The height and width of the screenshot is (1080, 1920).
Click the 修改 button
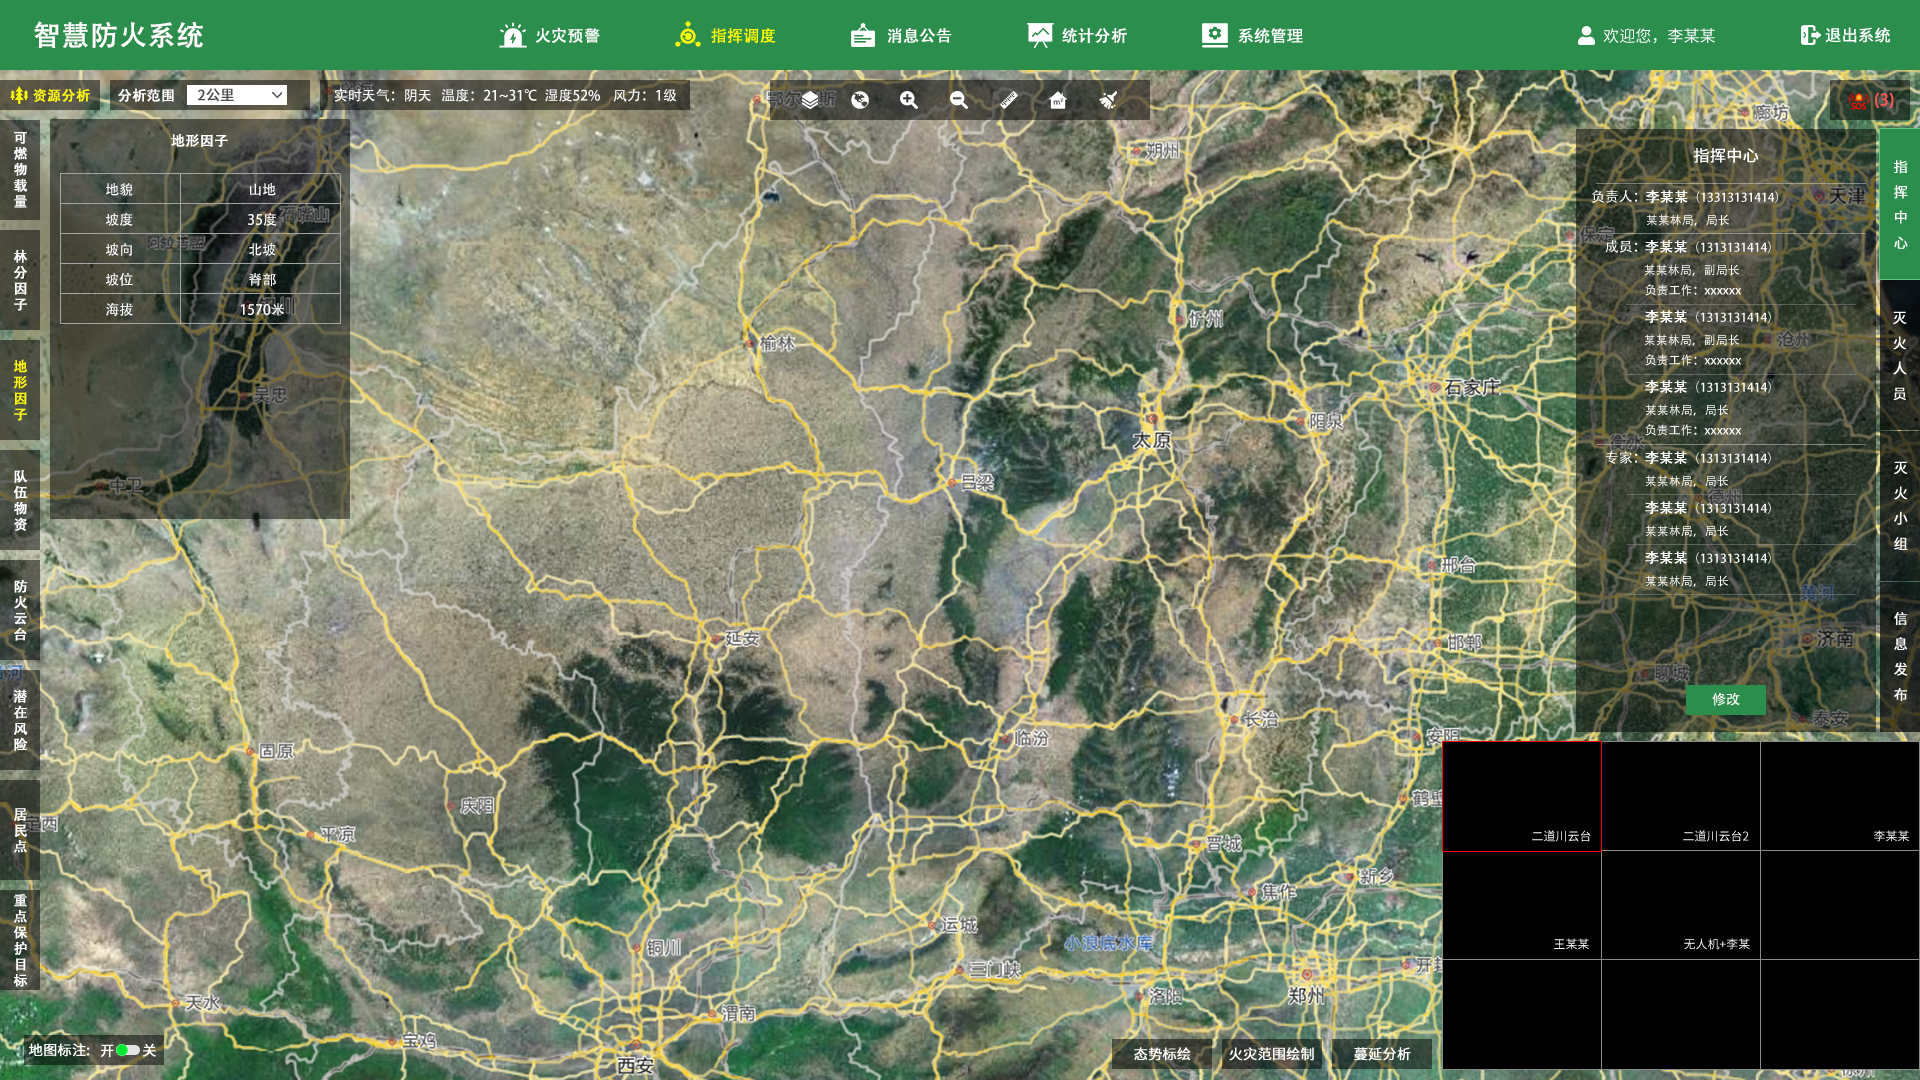coord(1725,699)
